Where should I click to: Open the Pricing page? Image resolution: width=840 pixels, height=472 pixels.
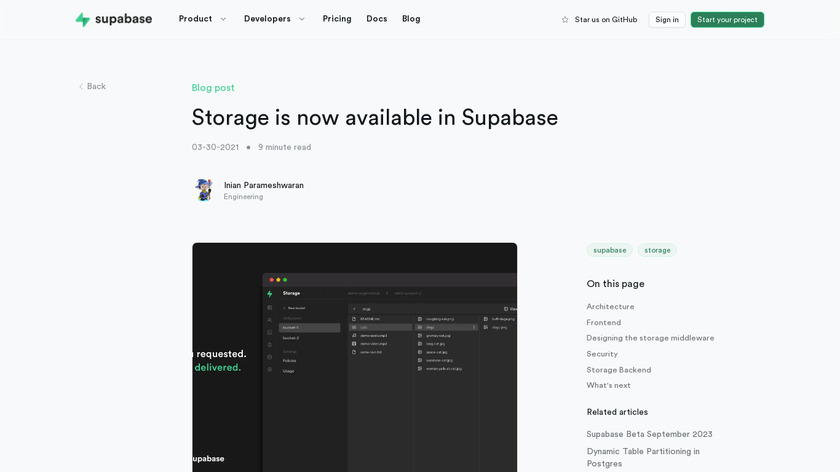tap(337, 19)
